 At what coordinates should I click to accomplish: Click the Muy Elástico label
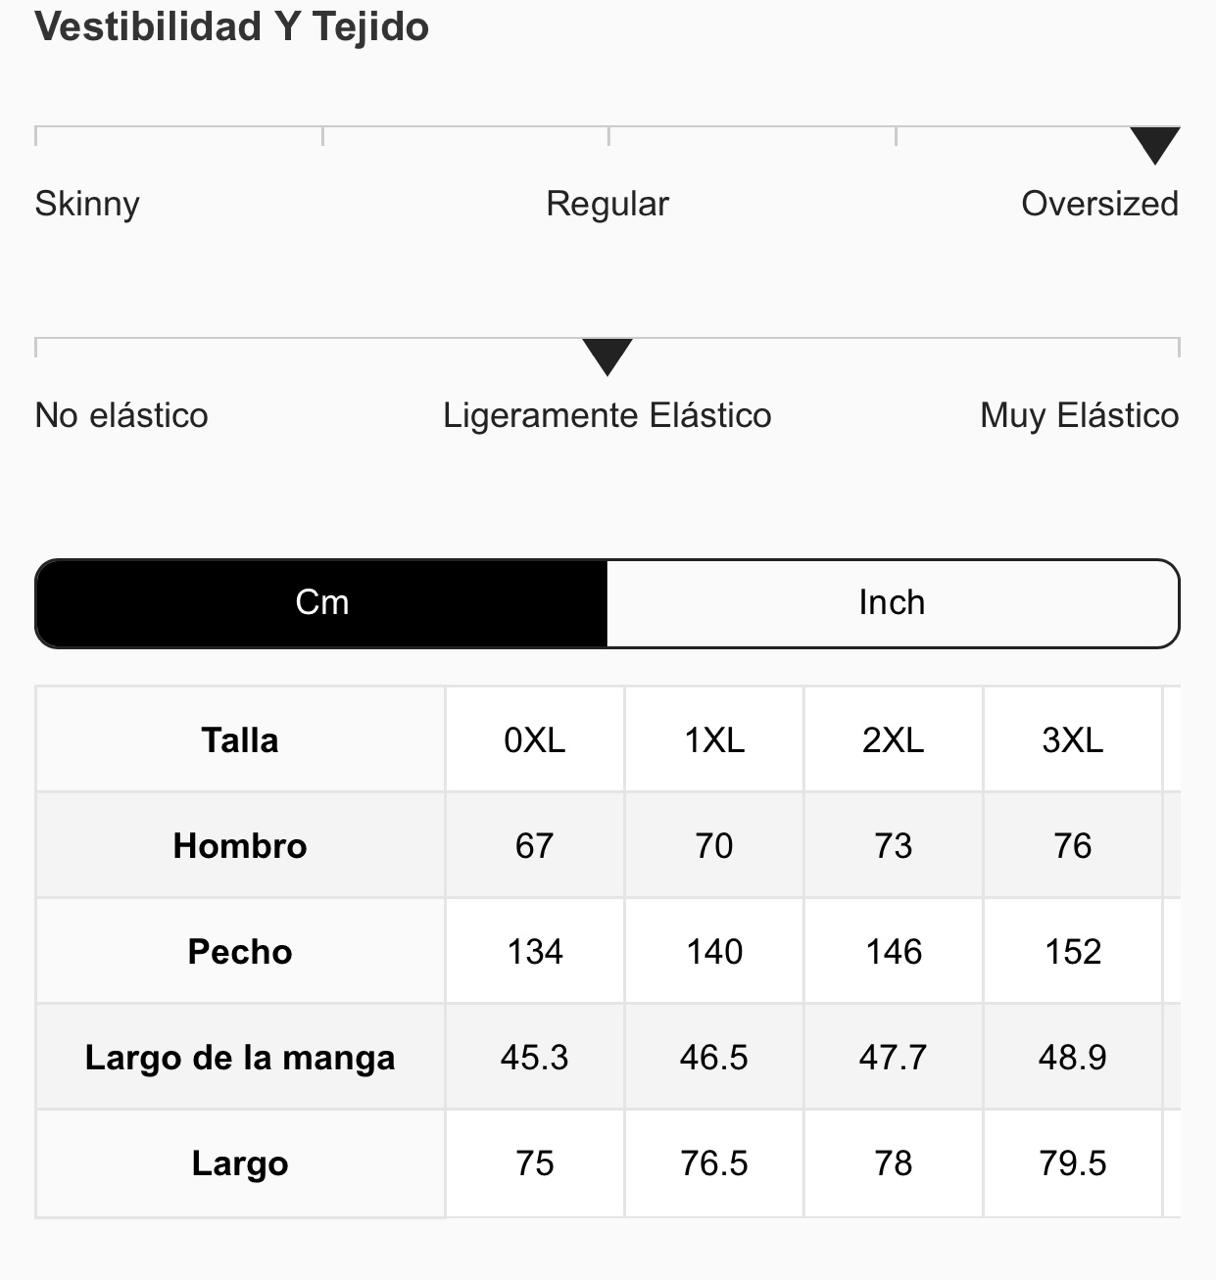[x=1079, y=415]
